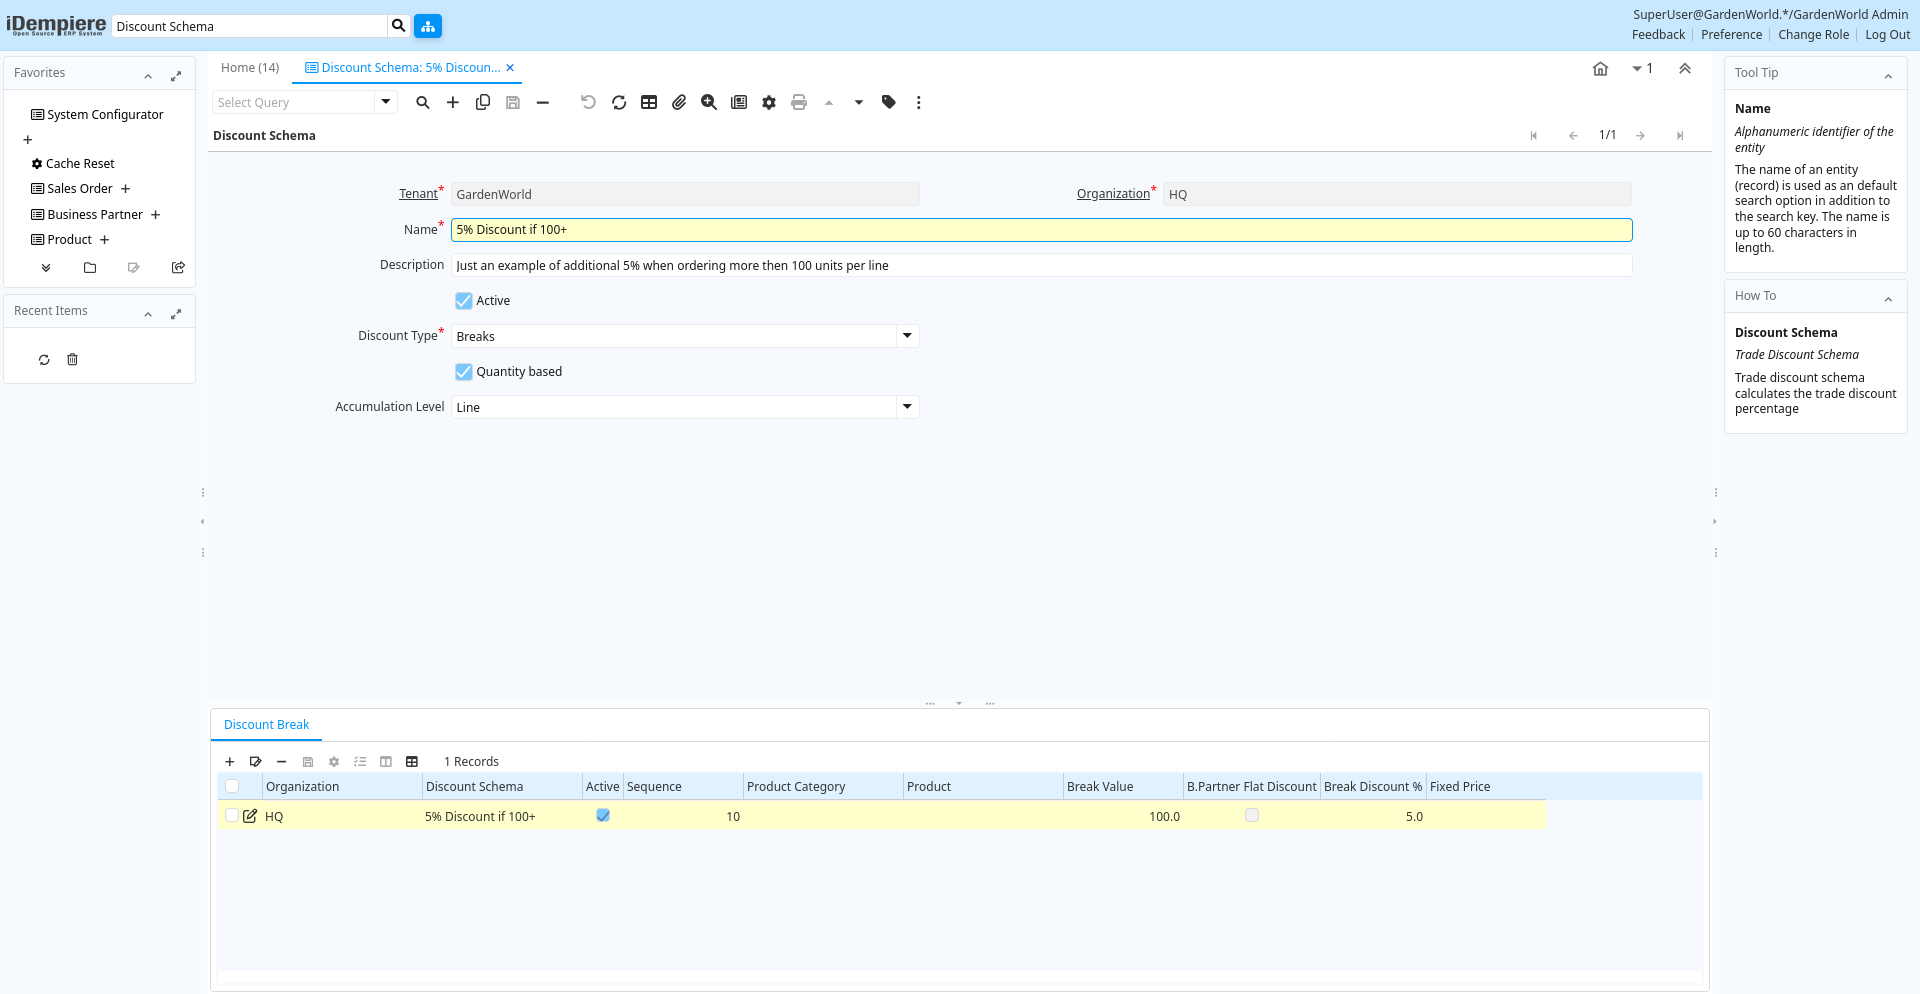Click the Log Out link
This screenshot has height=994, width=1920.
(1887, 35)
